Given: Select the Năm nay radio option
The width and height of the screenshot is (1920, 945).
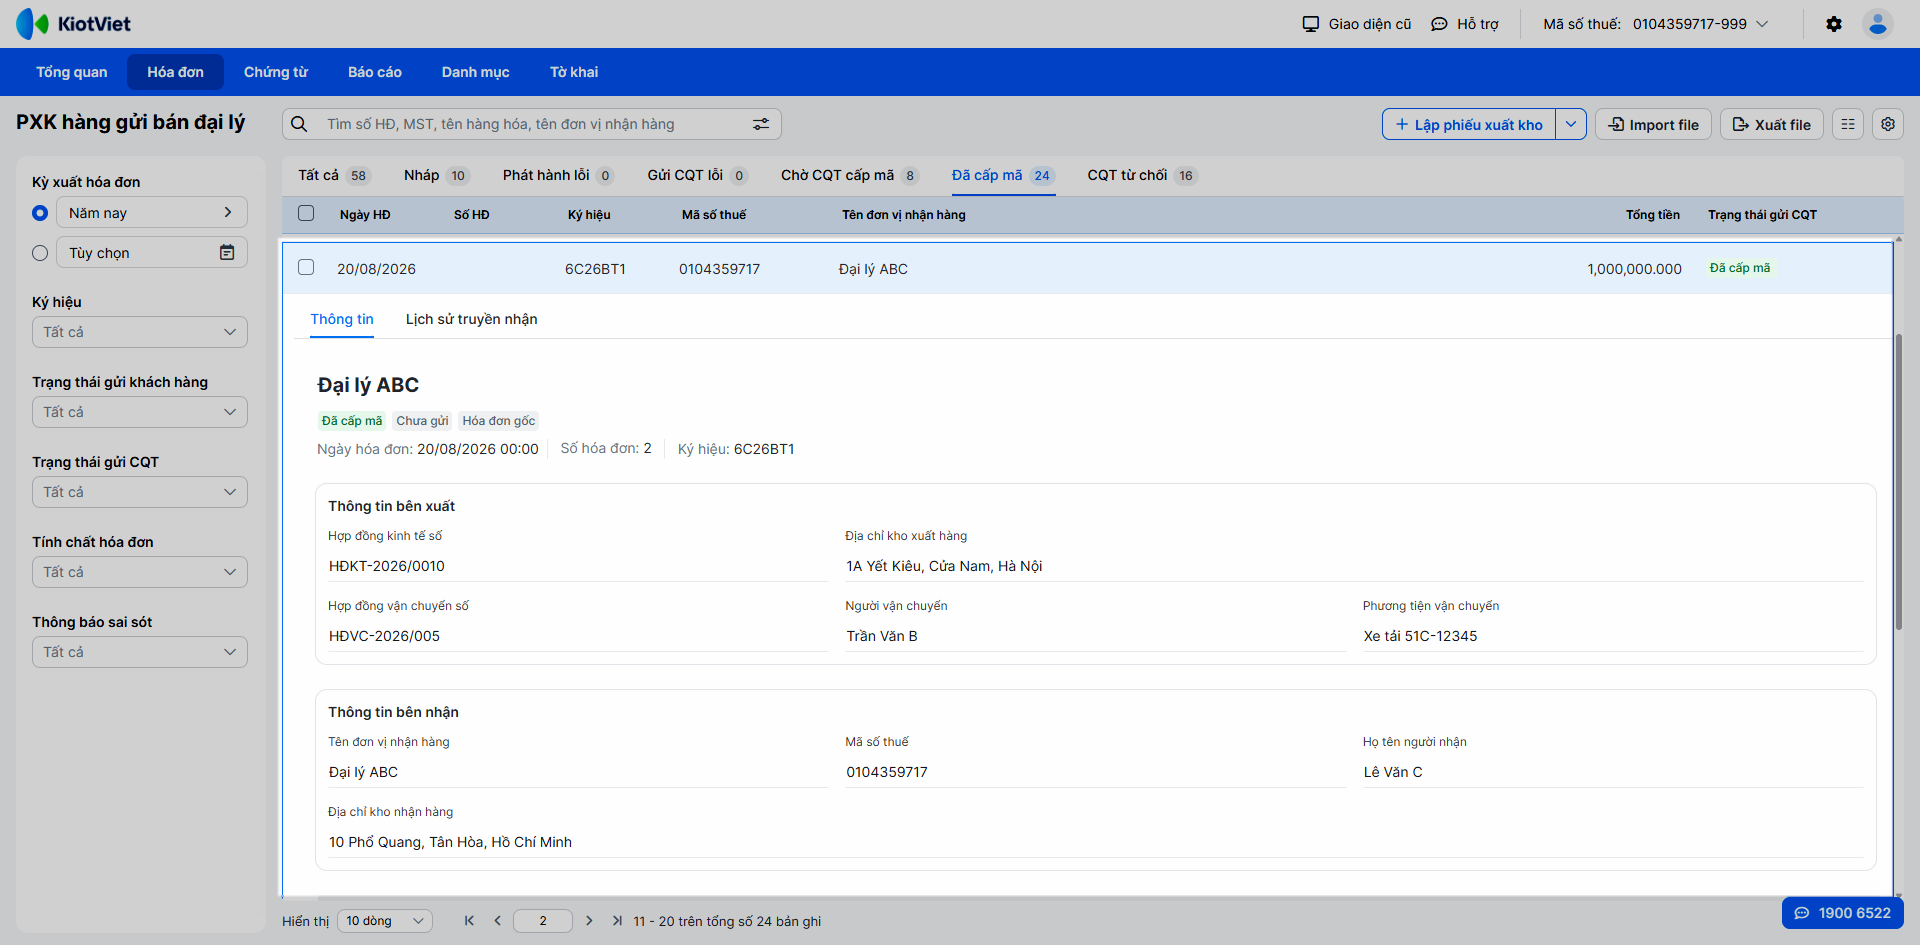Looking at the screenshot, I should [40, 213].
